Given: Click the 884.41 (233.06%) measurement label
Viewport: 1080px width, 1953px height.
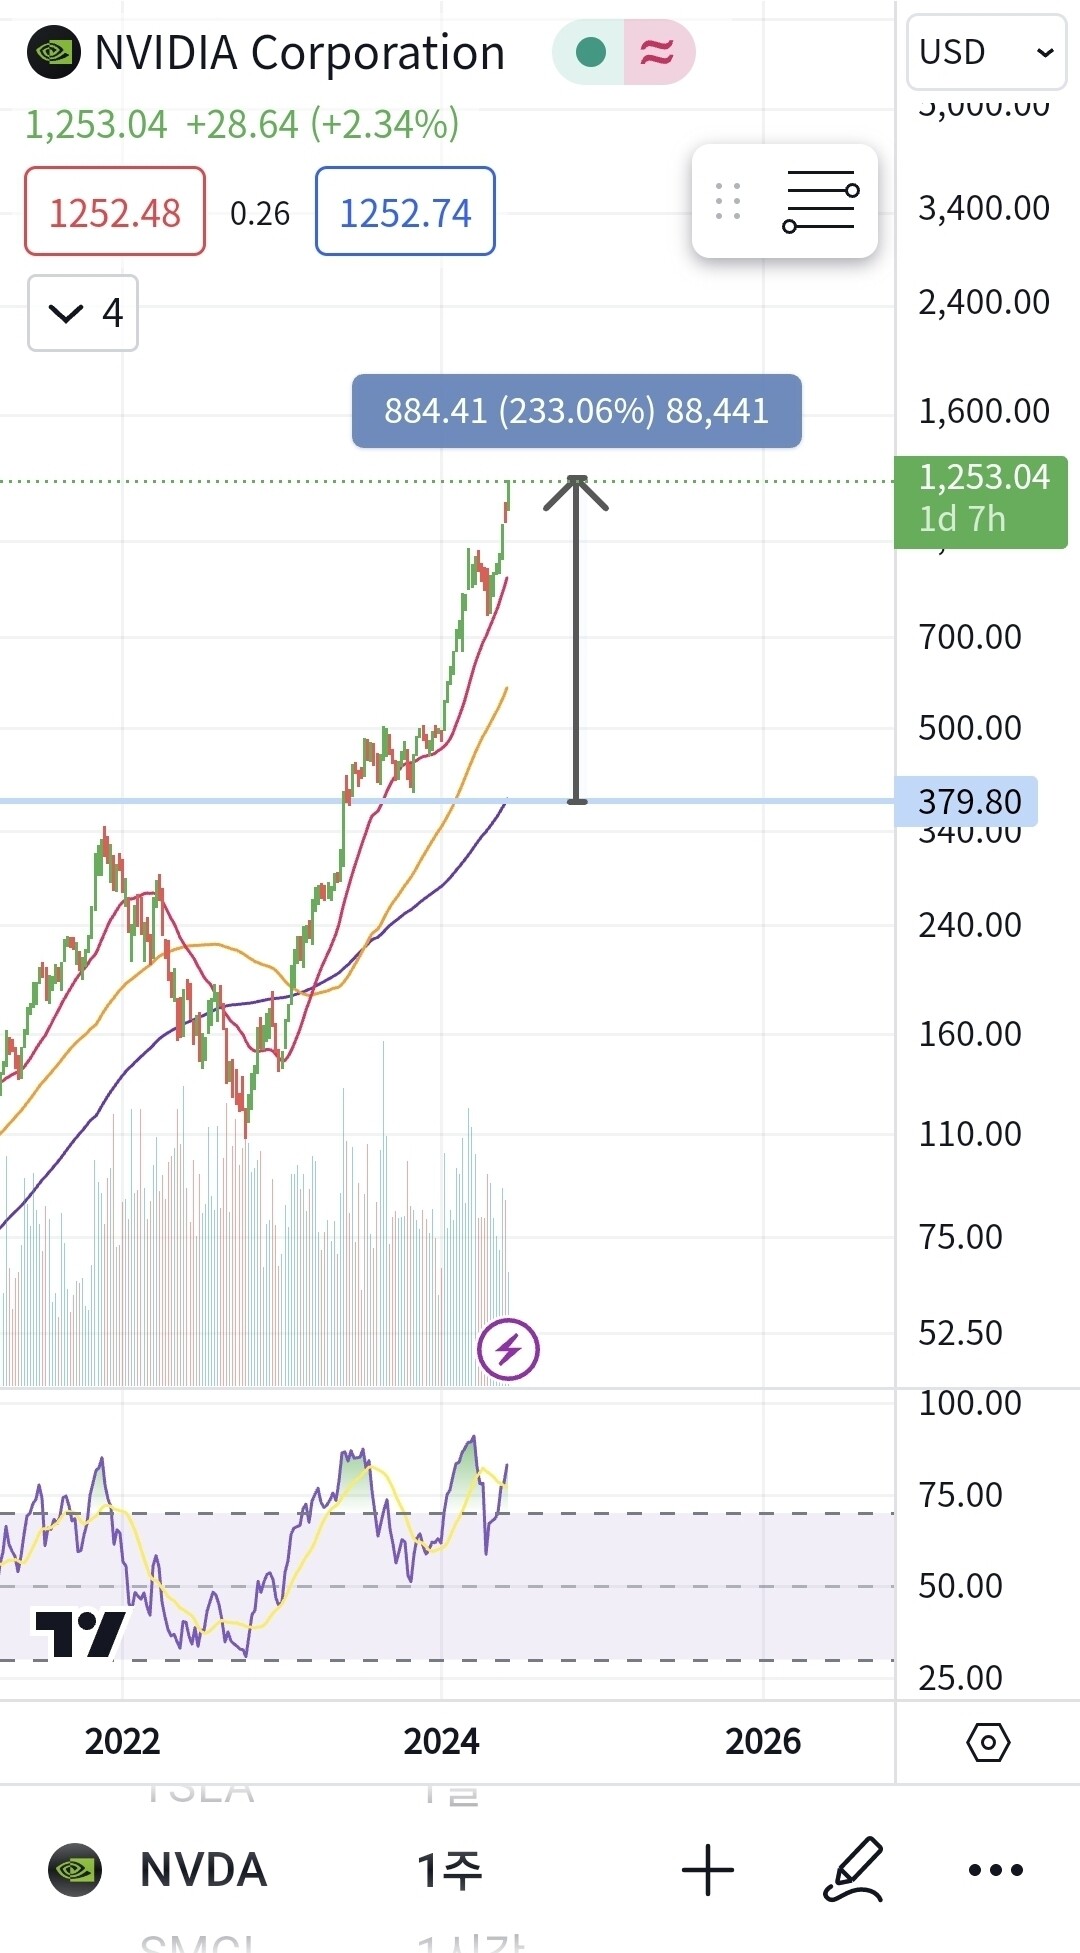Looking at the screenshot, I should 576,411.
